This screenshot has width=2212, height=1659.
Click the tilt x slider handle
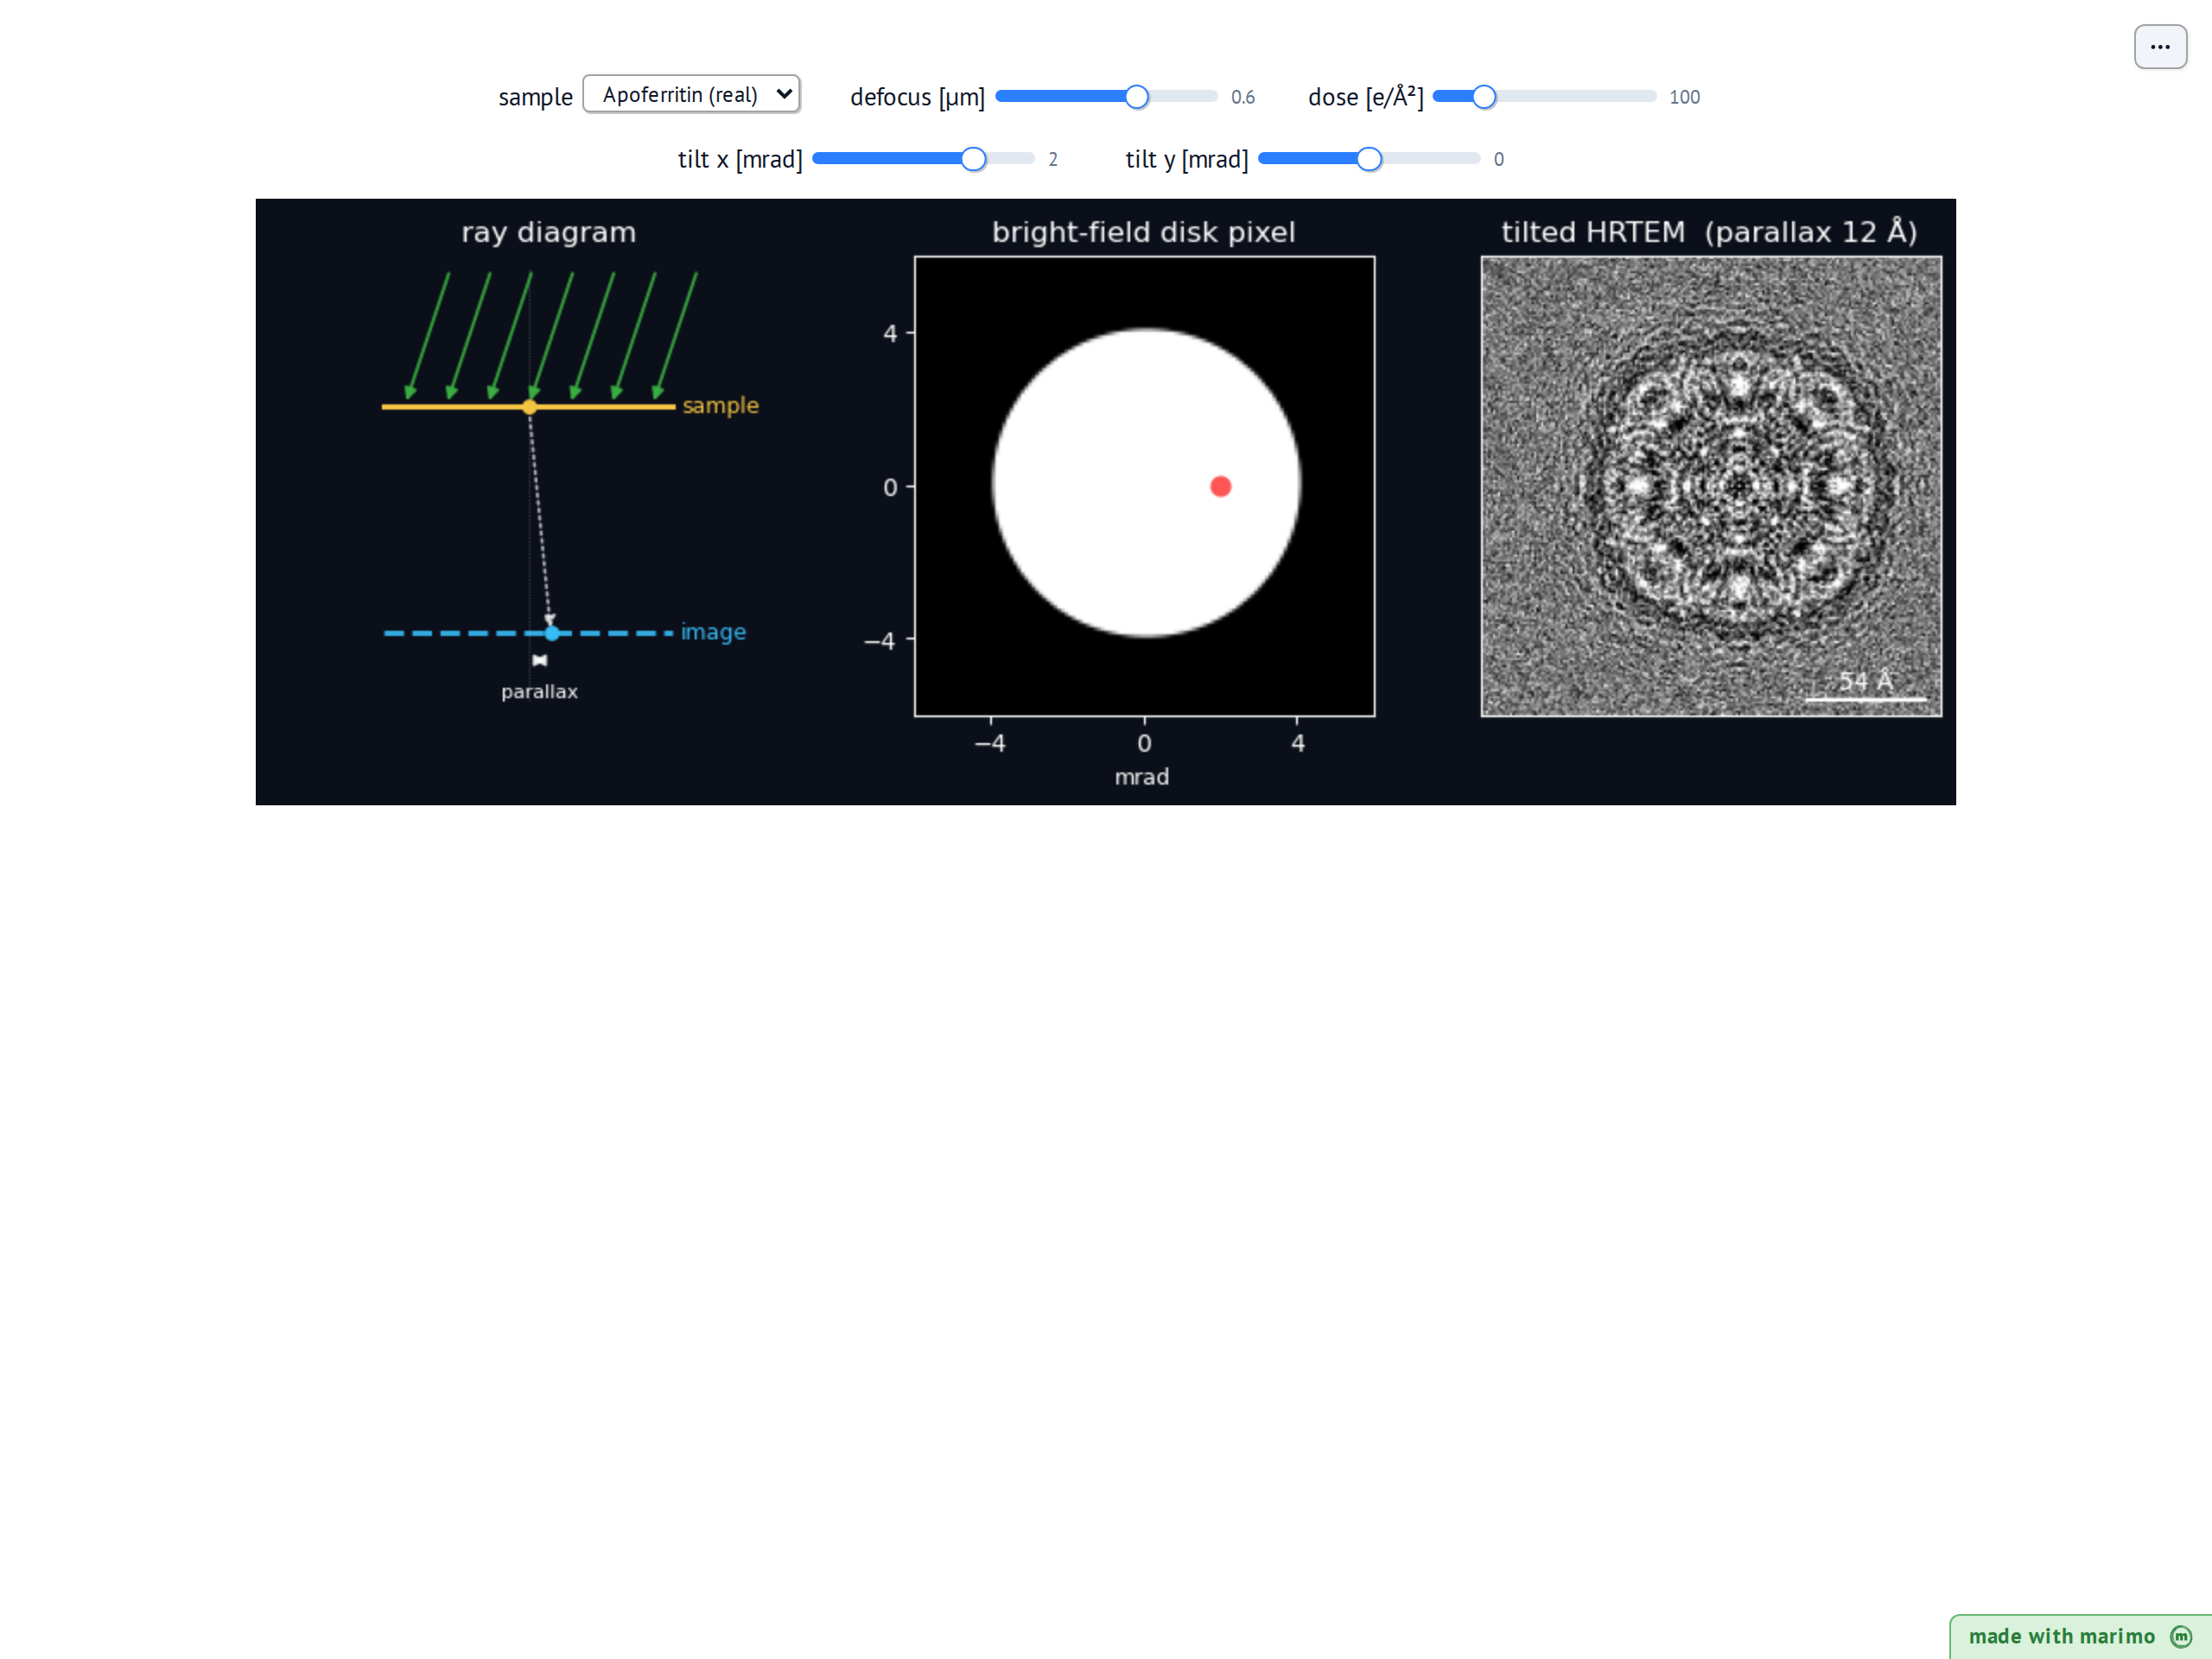(973, 159)
